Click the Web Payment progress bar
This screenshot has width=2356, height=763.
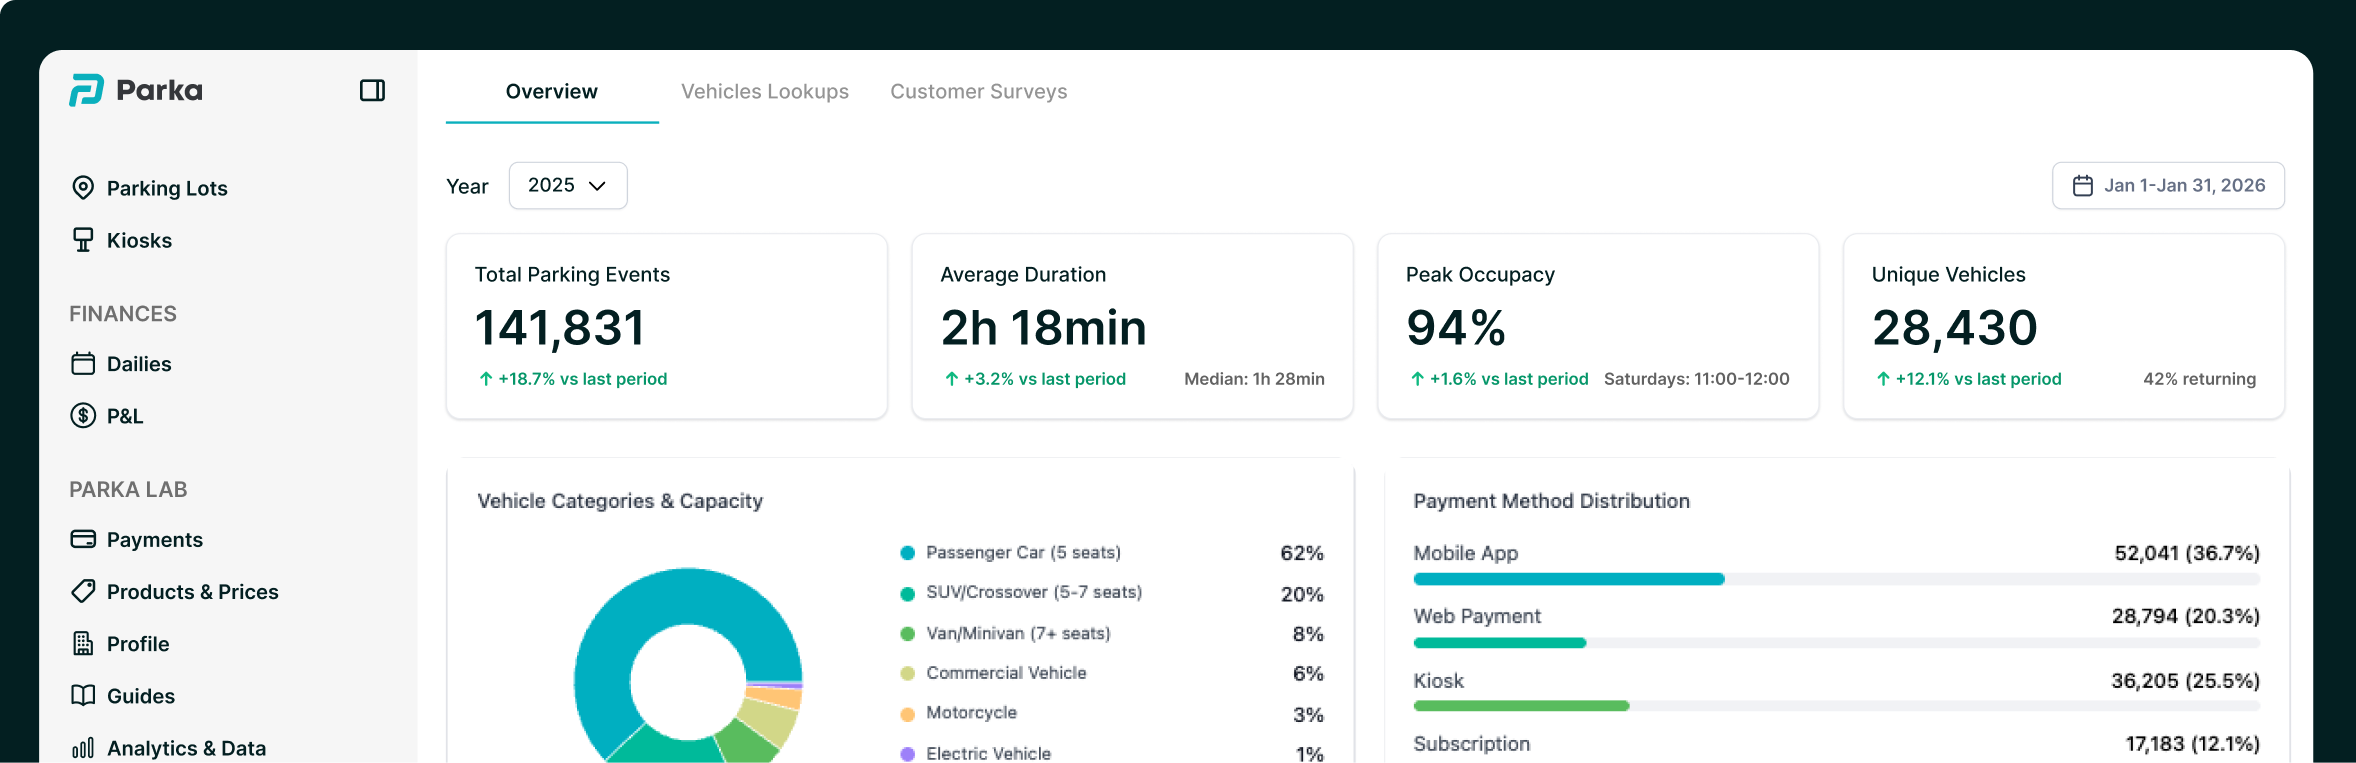(1837, 643)
